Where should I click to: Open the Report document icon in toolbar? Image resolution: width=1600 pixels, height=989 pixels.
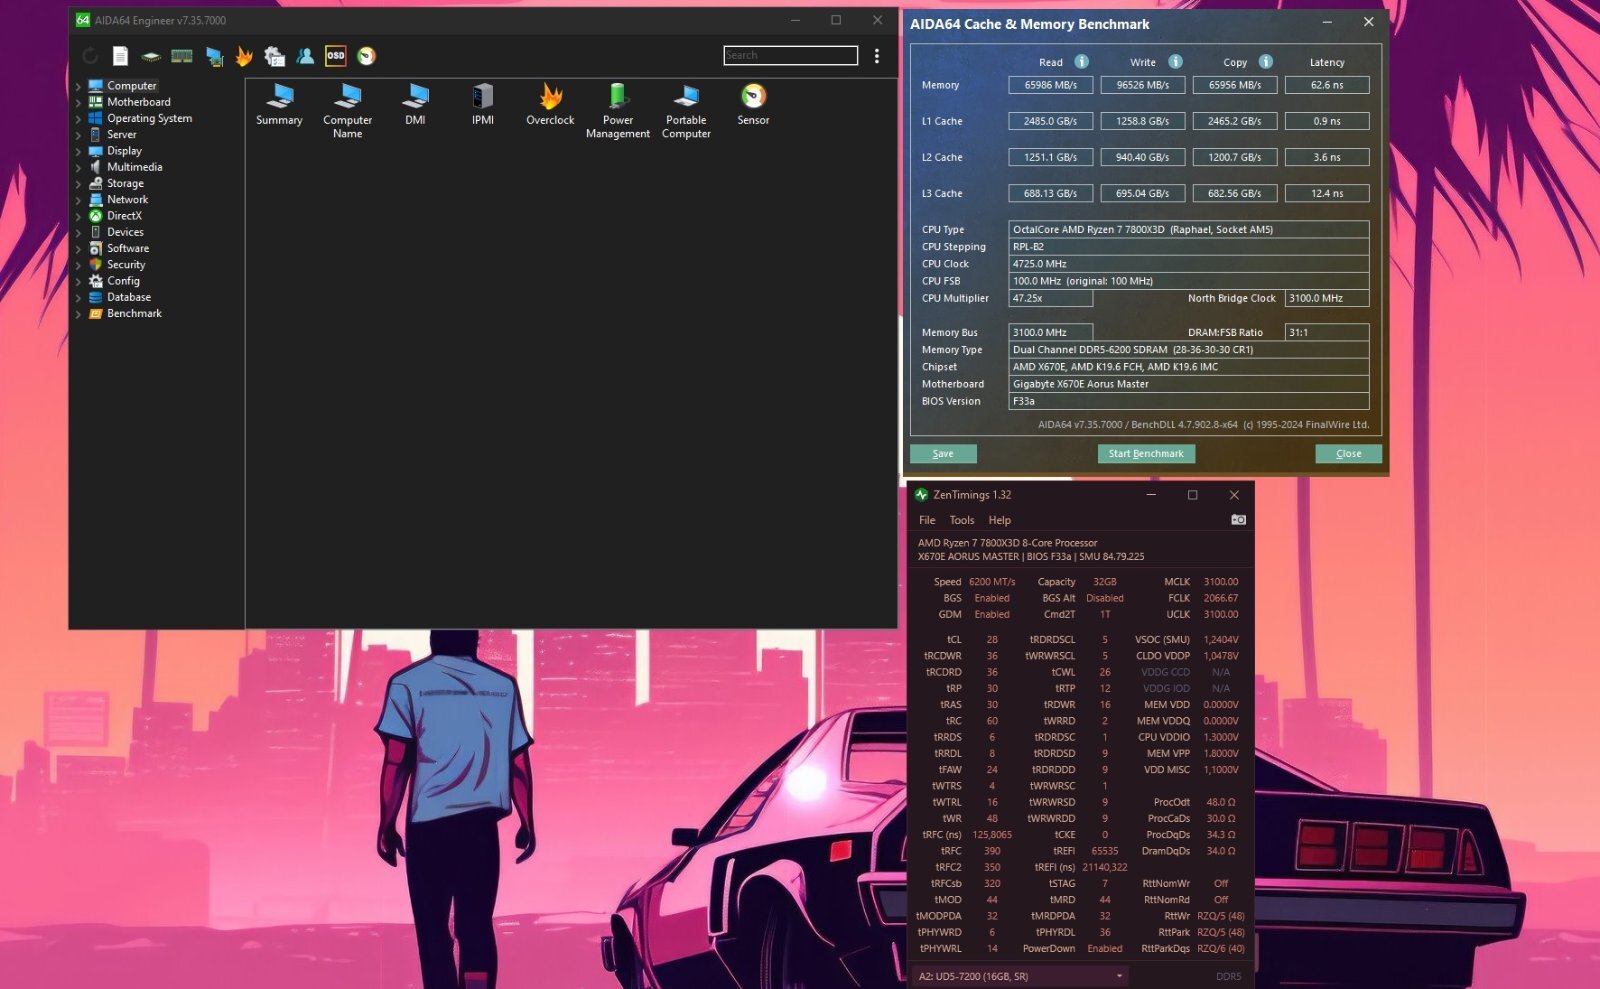(120, 56)
